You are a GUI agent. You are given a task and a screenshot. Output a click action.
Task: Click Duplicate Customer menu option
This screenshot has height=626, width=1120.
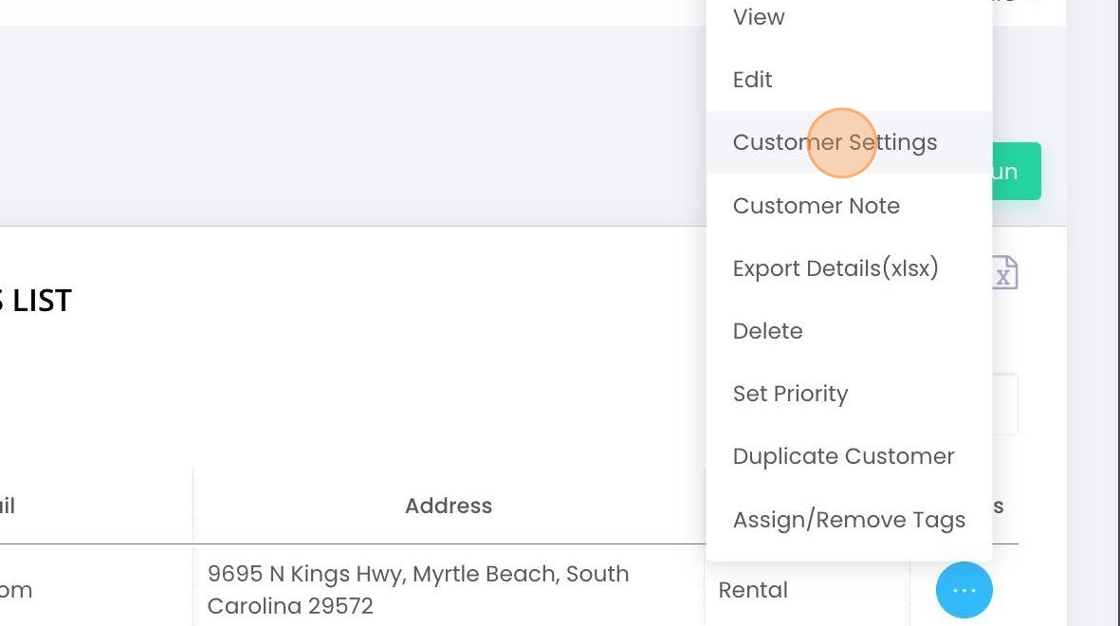click(x=843, y=456)
